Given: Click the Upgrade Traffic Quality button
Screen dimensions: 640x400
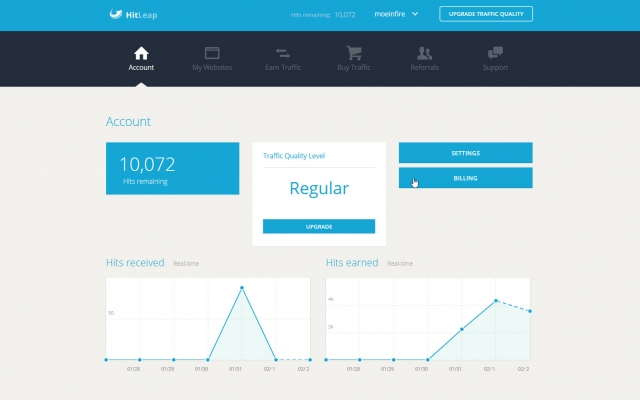Looking at the screenshot, I should (x=486, y=14).
